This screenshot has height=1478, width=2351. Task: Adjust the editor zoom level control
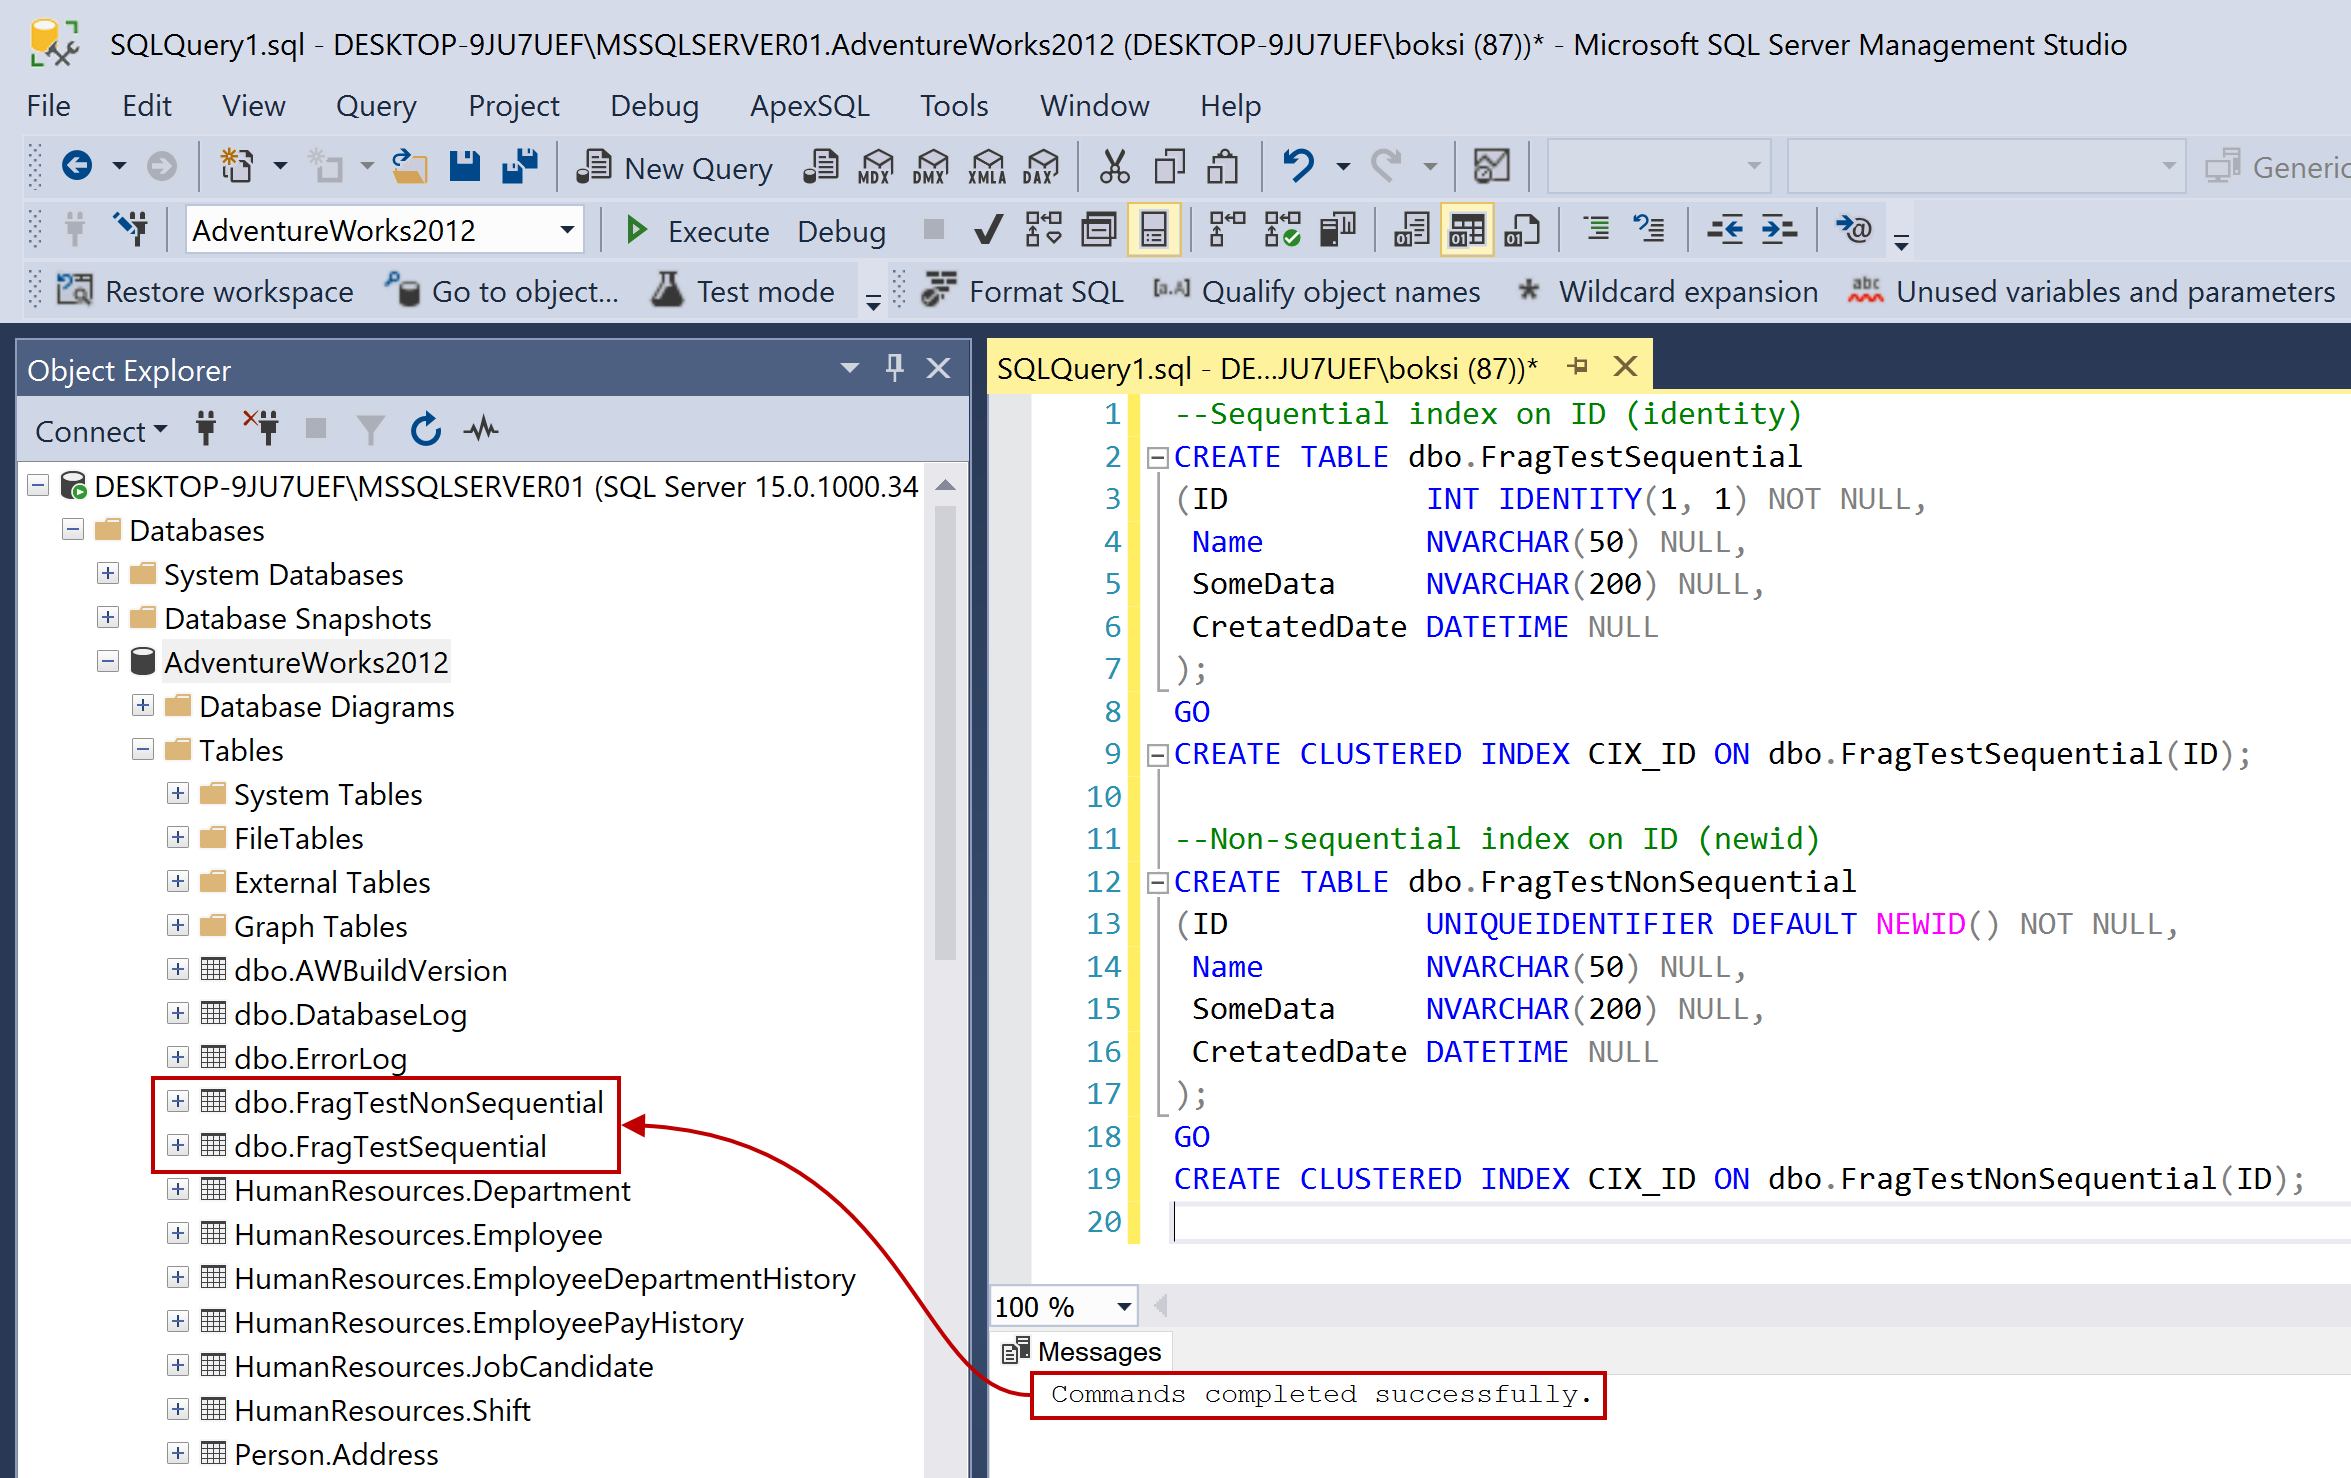point(1060,1305)
